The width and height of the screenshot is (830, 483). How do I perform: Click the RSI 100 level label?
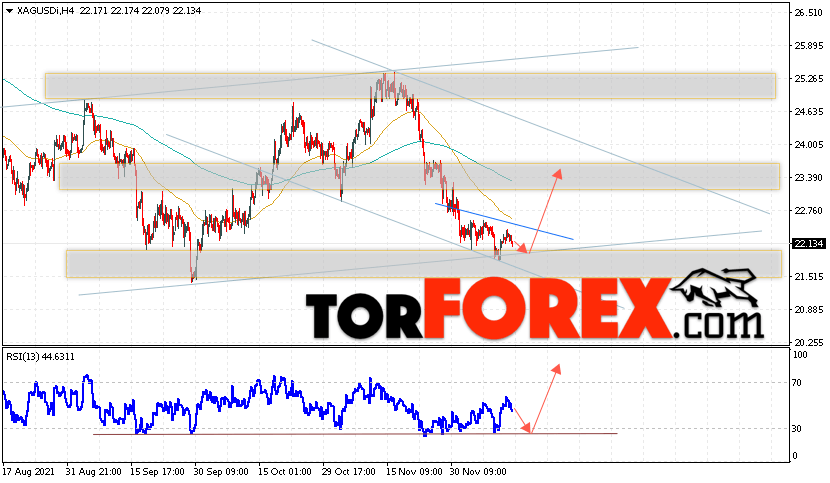click(800, 355)
